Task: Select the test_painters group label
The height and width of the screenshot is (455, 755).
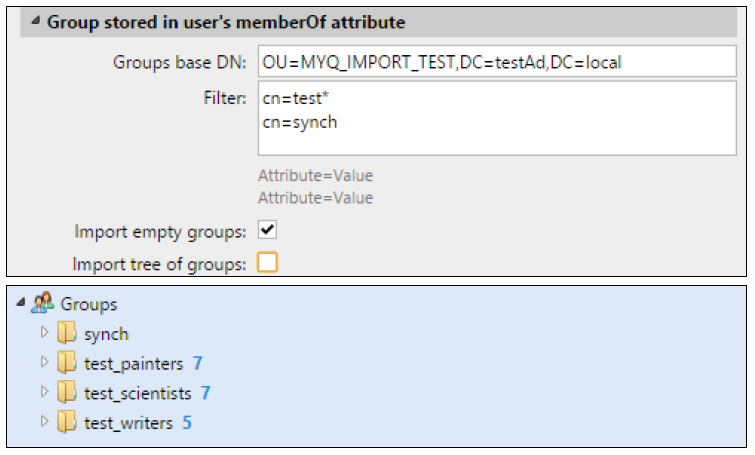Action: 133,363
